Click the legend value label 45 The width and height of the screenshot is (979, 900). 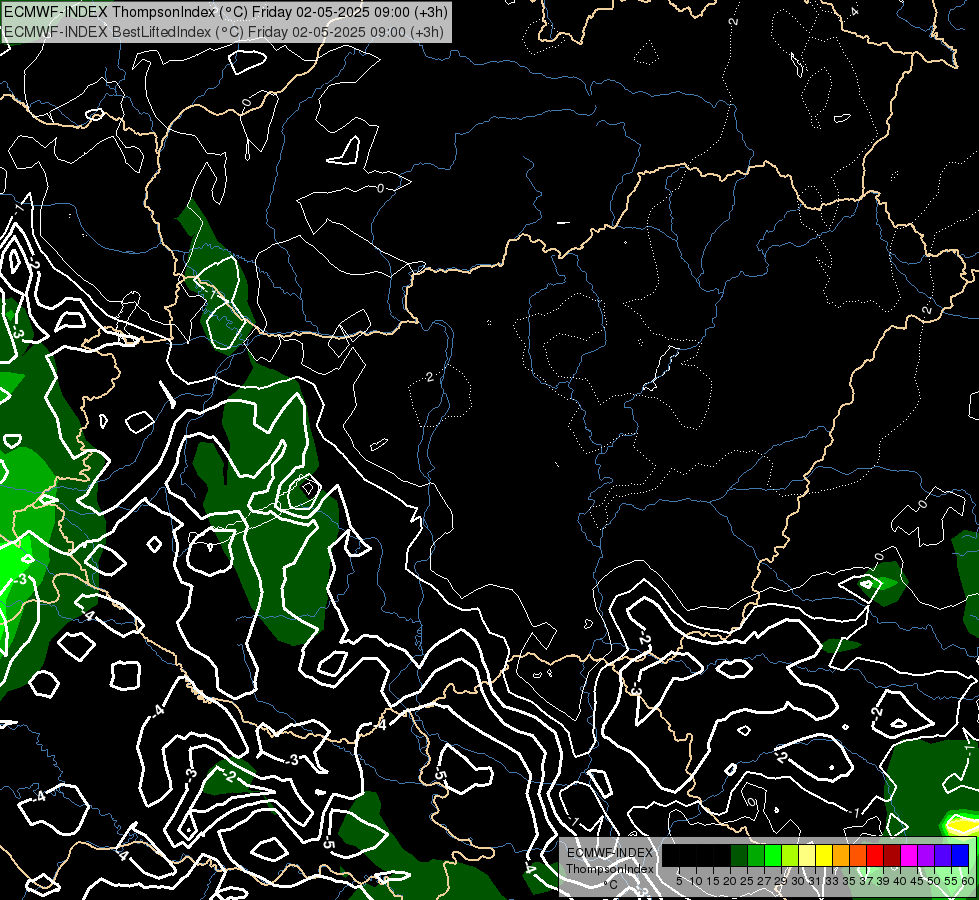pyautogui.click(x=918, y=881)
